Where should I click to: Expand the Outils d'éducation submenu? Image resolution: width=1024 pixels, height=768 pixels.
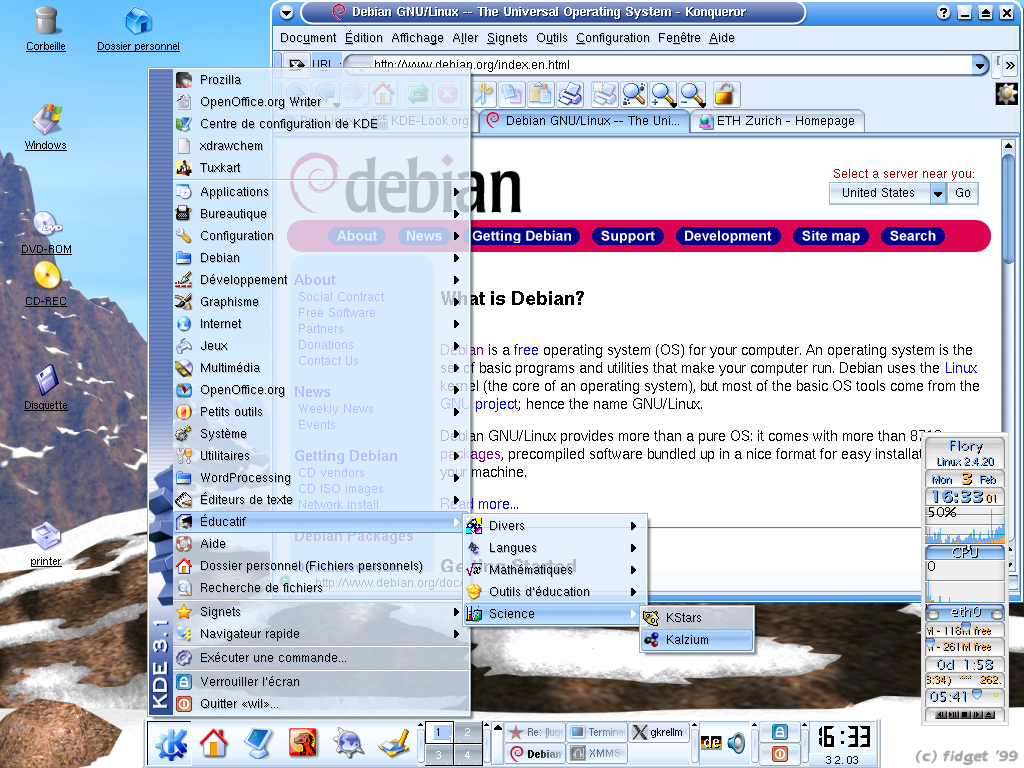point(554,592)
